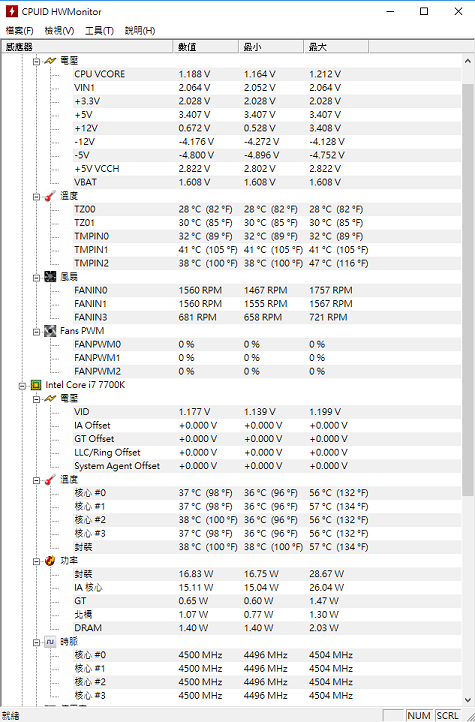Click the fan icon beside the fans group
Screen dimensions: 475x722
(50, 277)
